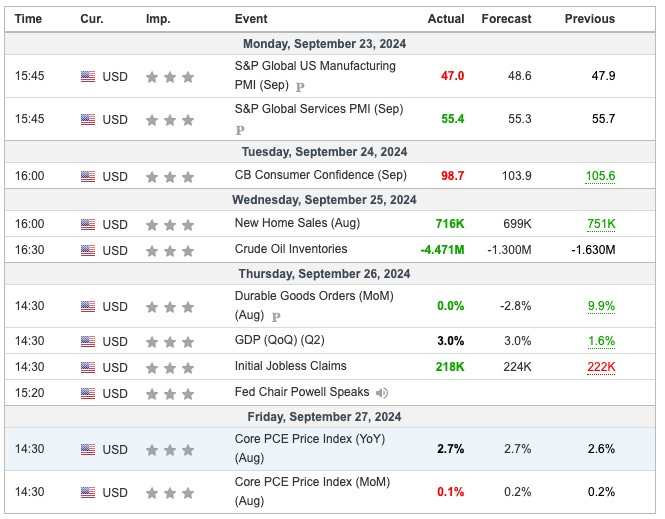This screenshot has height=519, width=665.
Task: Click the Imp. column header
Action: [158, 19]
